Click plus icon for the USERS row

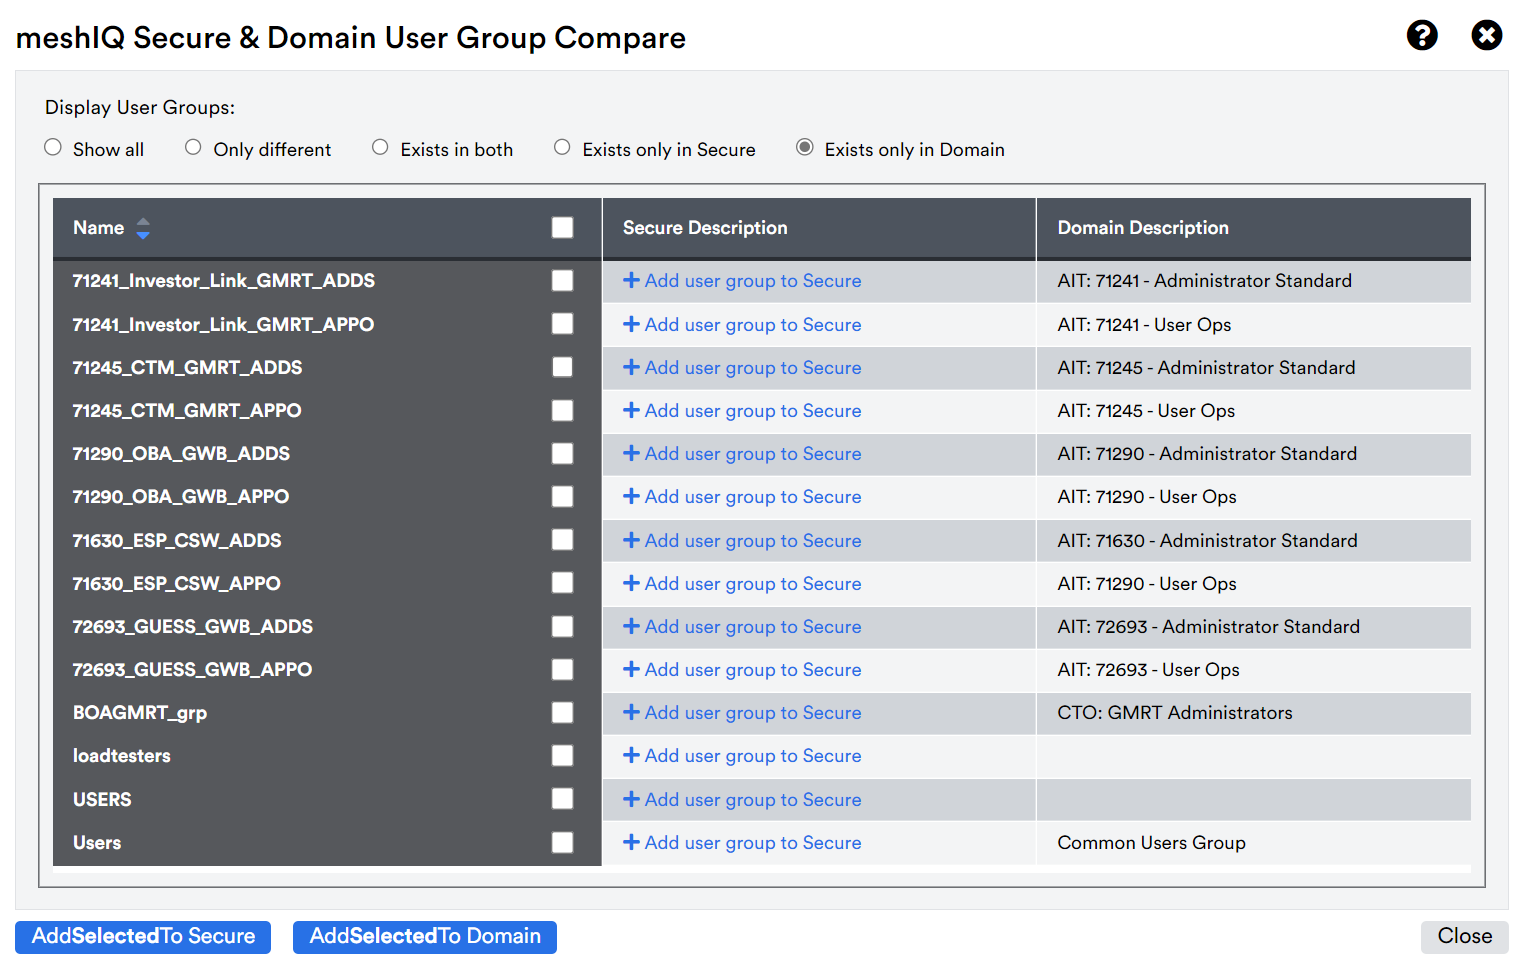[631, 800]
